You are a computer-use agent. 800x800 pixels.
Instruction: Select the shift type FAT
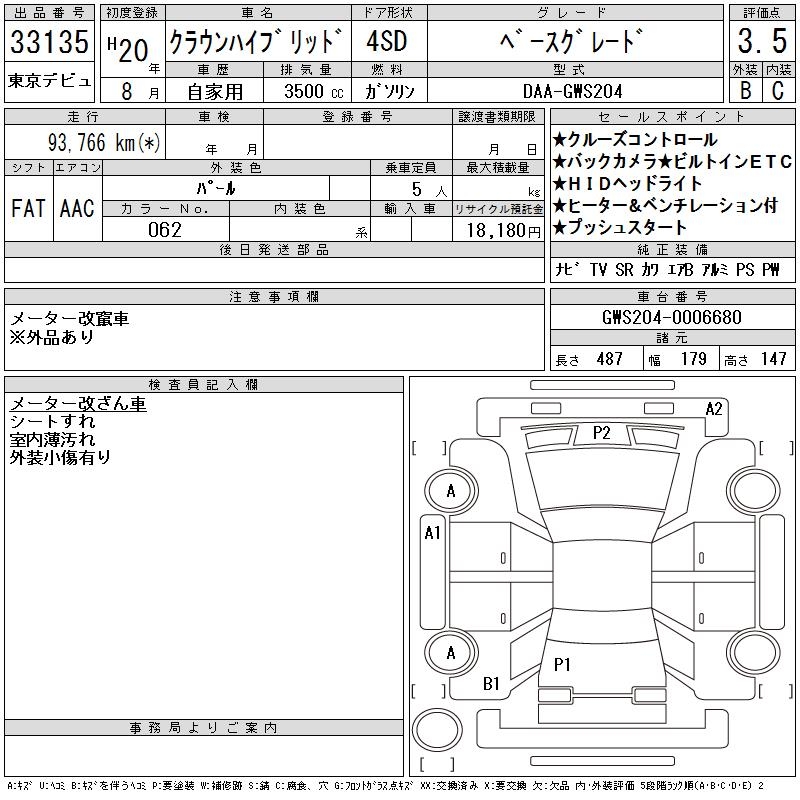(28, 208)
